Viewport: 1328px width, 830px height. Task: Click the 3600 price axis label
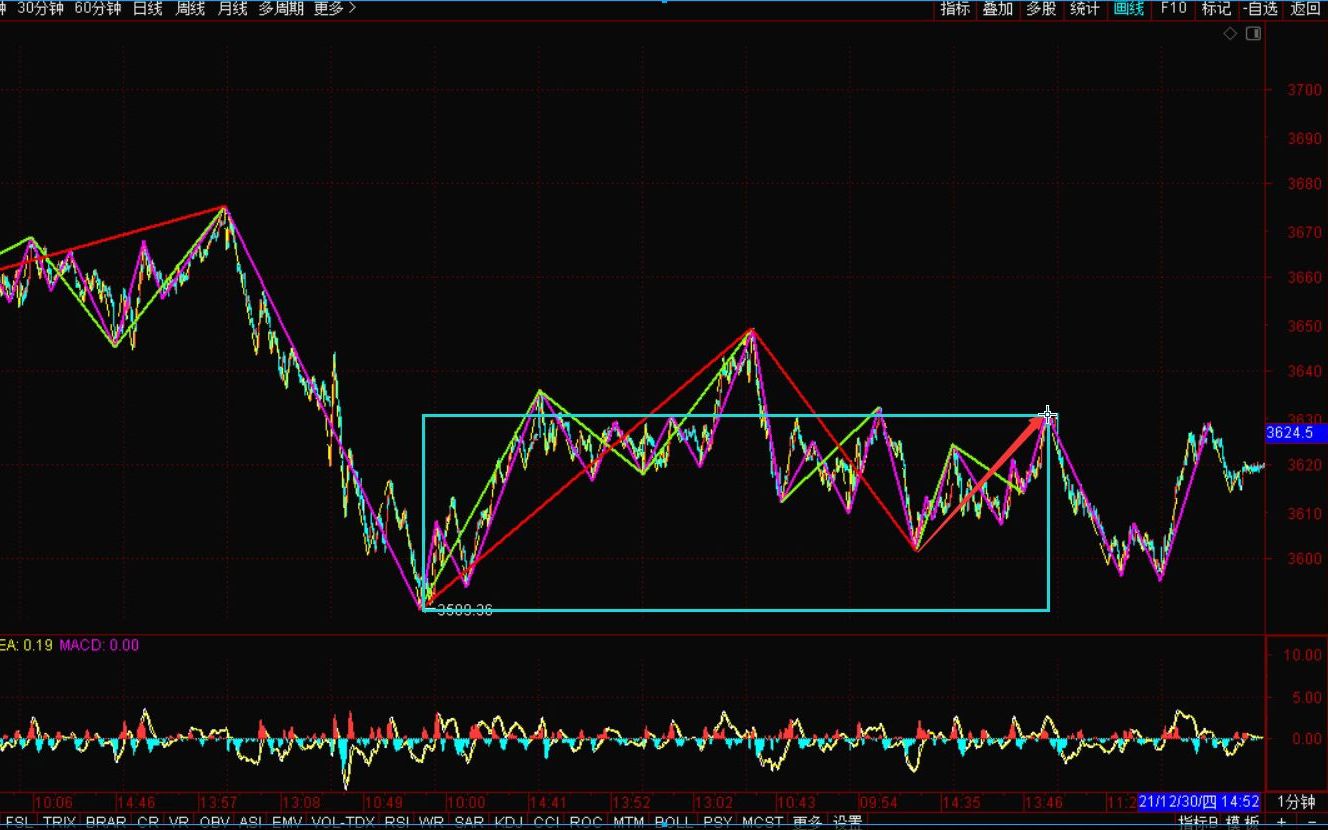pos(1304,559)
